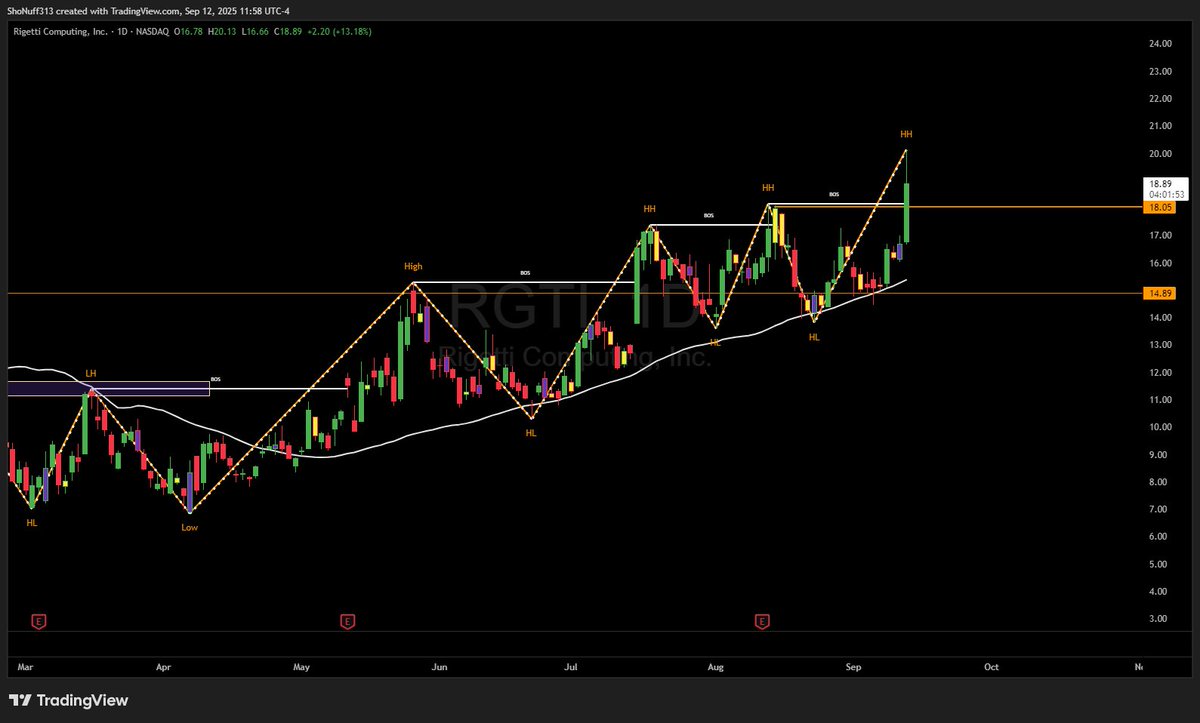
Task: Click the HL label at the late-June trough
Action: [x=531, y=433]
